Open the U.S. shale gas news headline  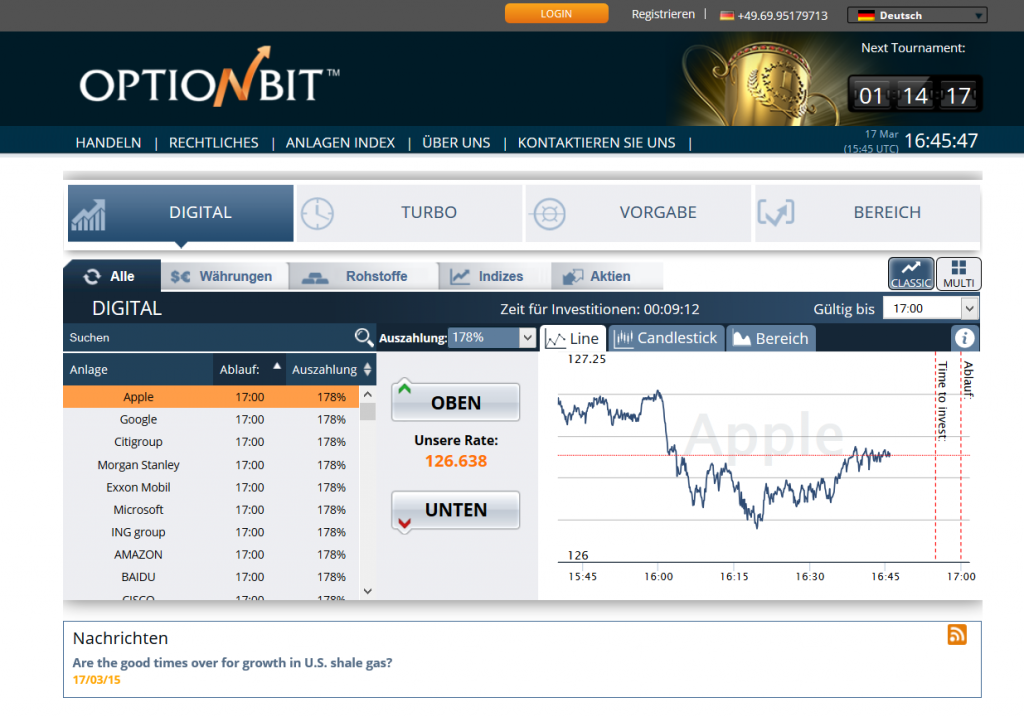(232, 662)
